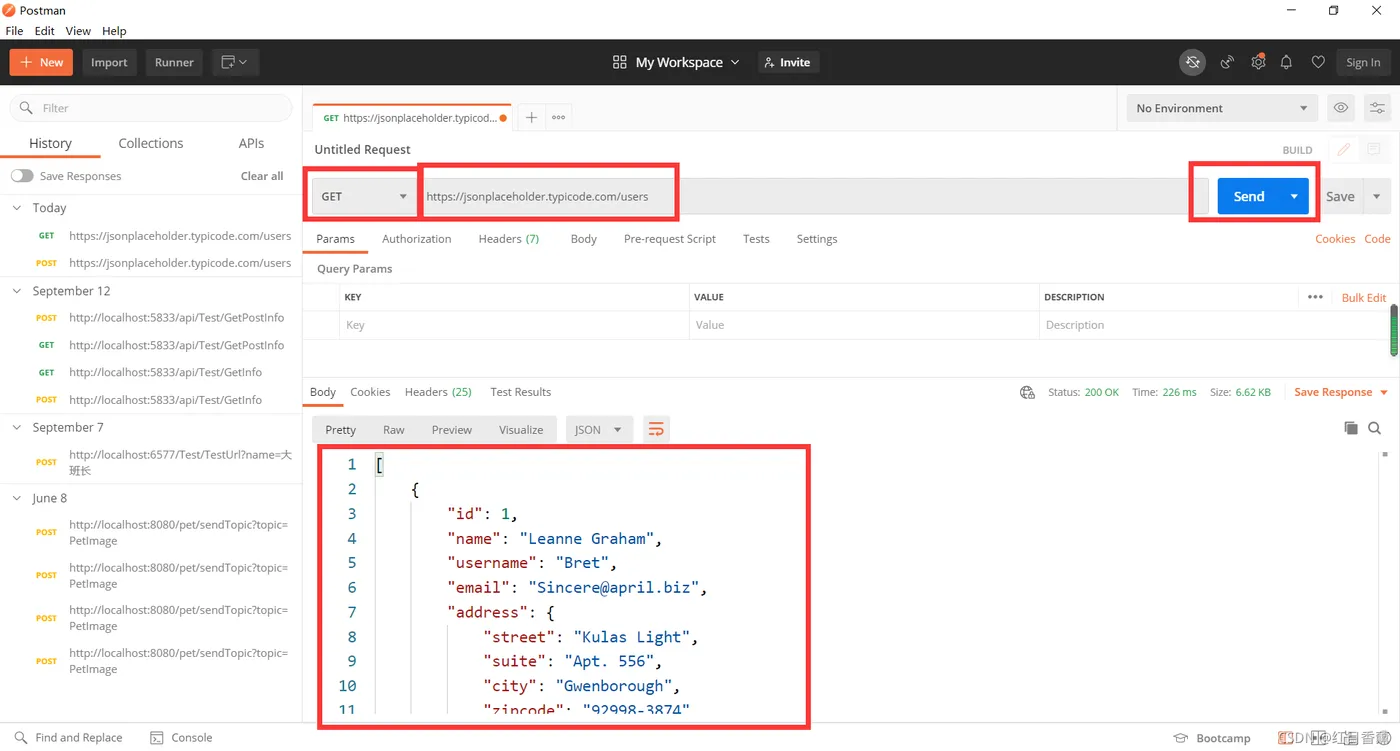Switch response view to Raw
1400x751 pixels.
click(x=394, y=429)
